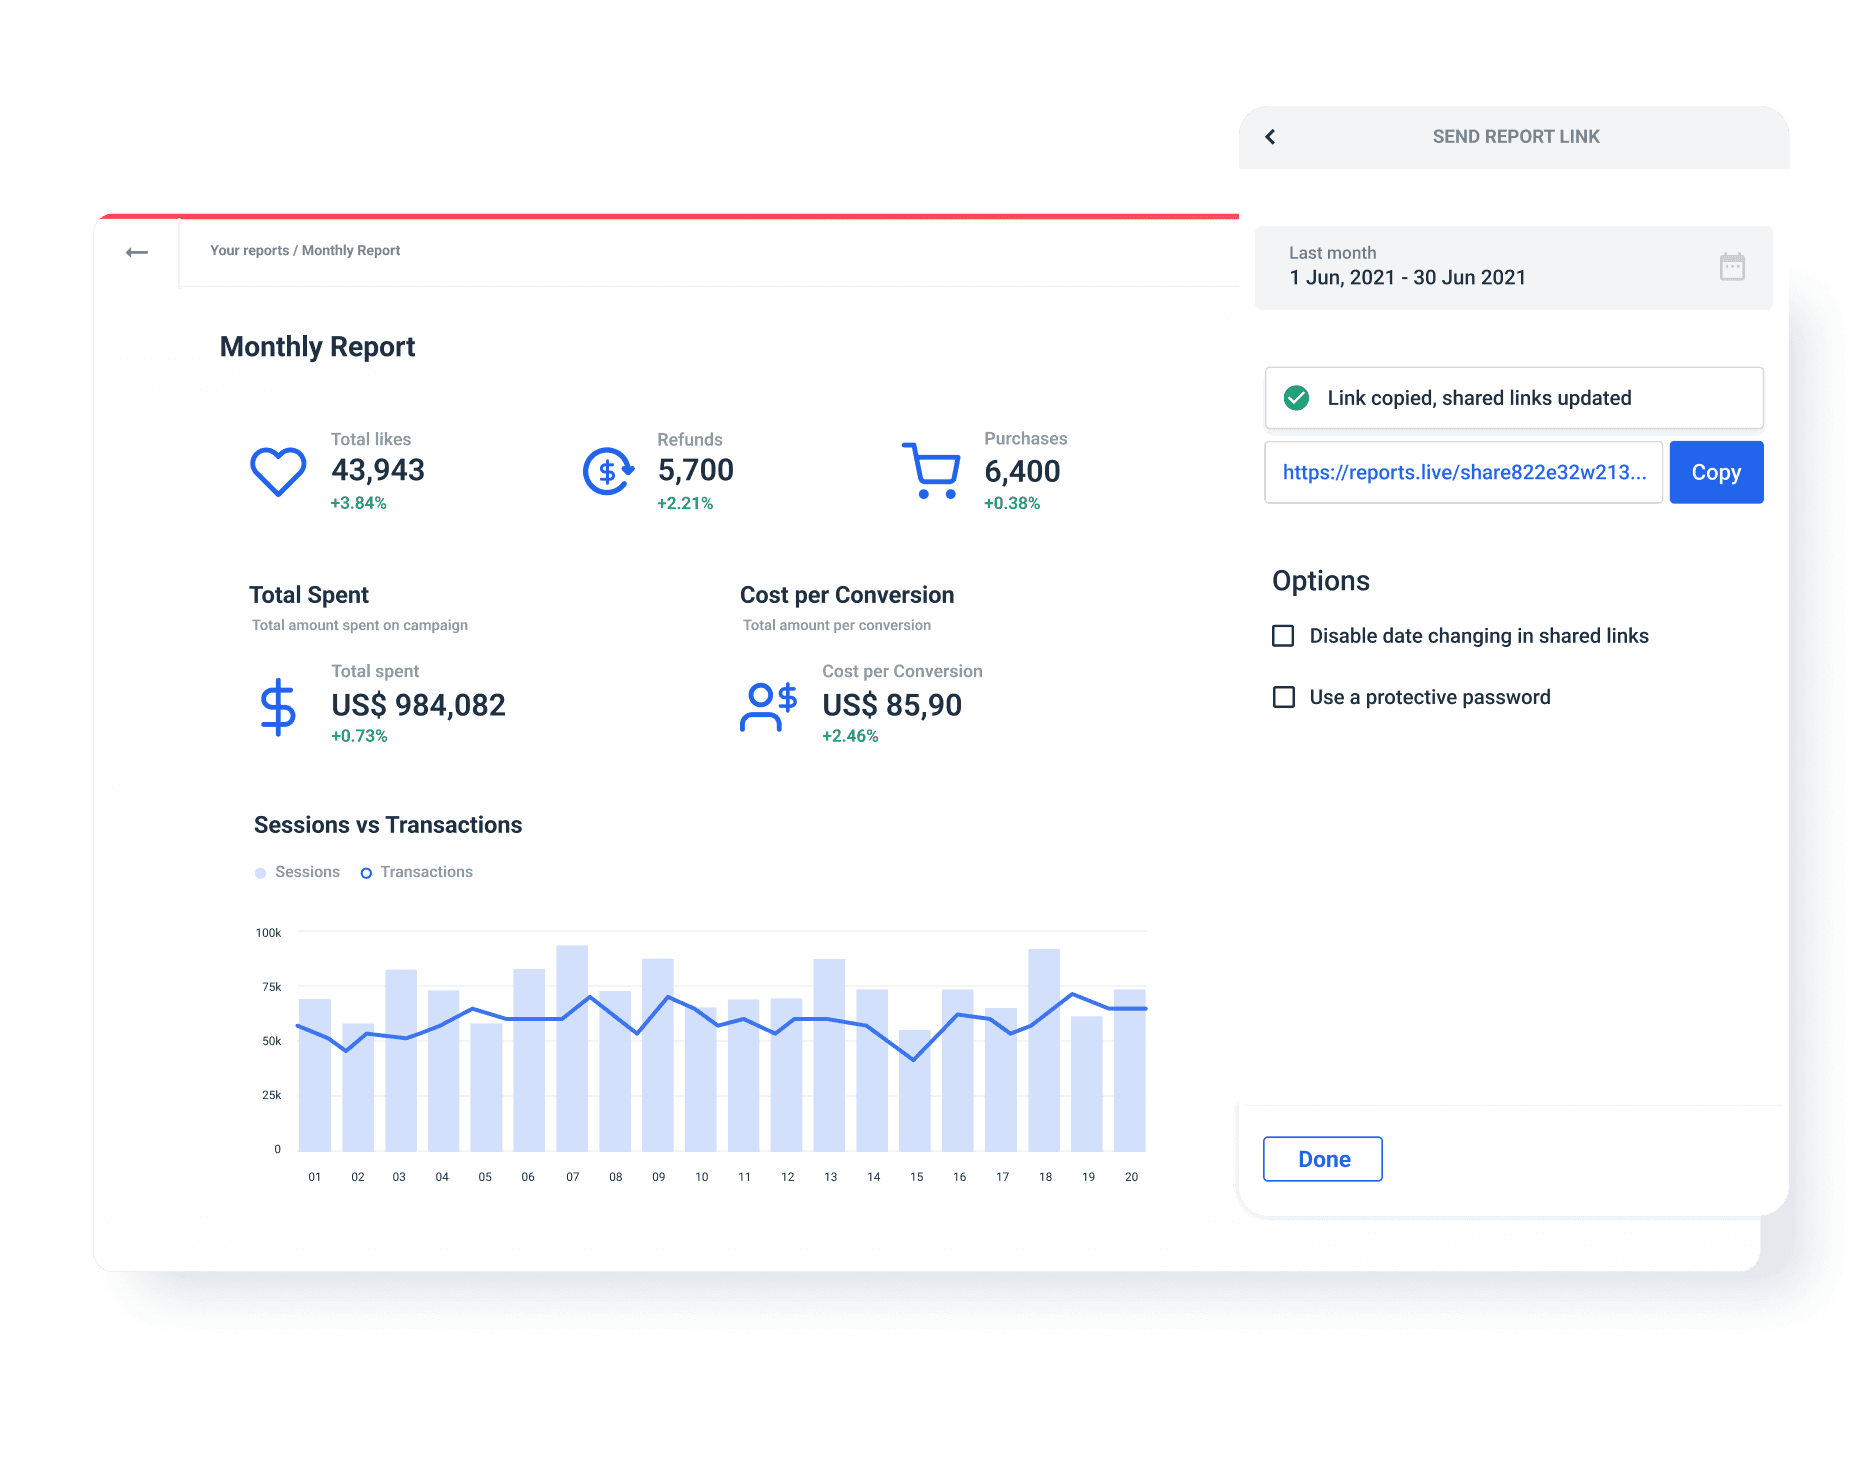
Task: Select Monthly Report in the breadcrumb trail
Action: tap(351, 250)
